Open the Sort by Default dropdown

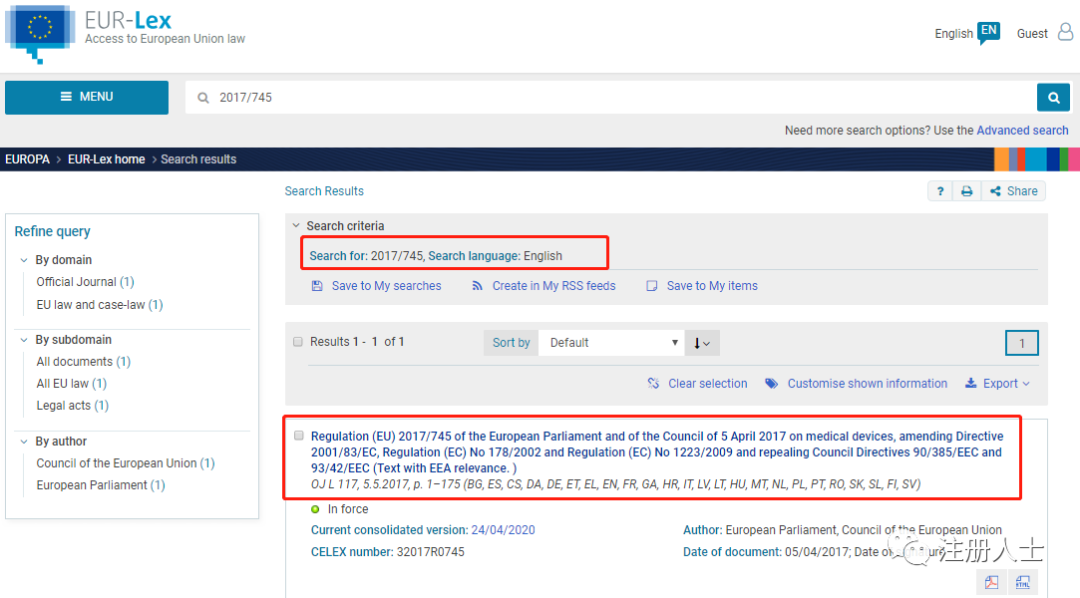(611, 343)
